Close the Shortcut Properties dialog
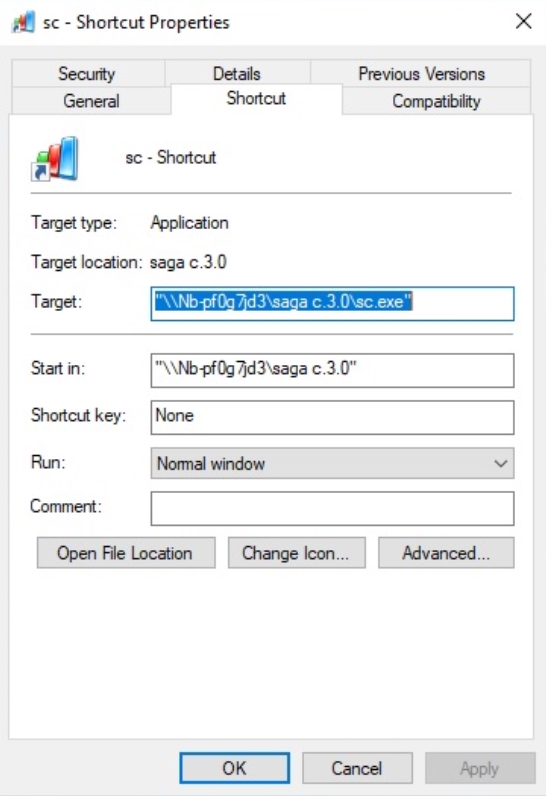546x796 pixels. pos(523,21)
